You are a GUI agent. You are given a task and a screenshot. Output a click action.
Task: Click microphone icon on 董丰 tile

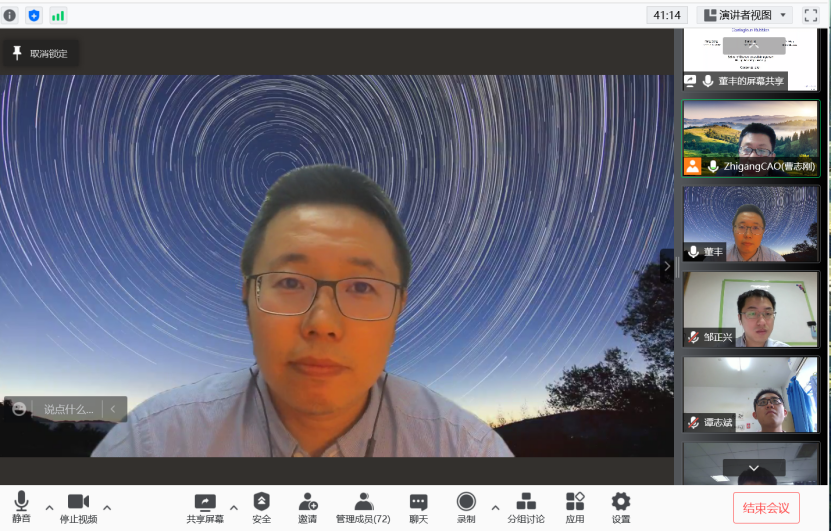pyautogui.click(x=693, y=252)
